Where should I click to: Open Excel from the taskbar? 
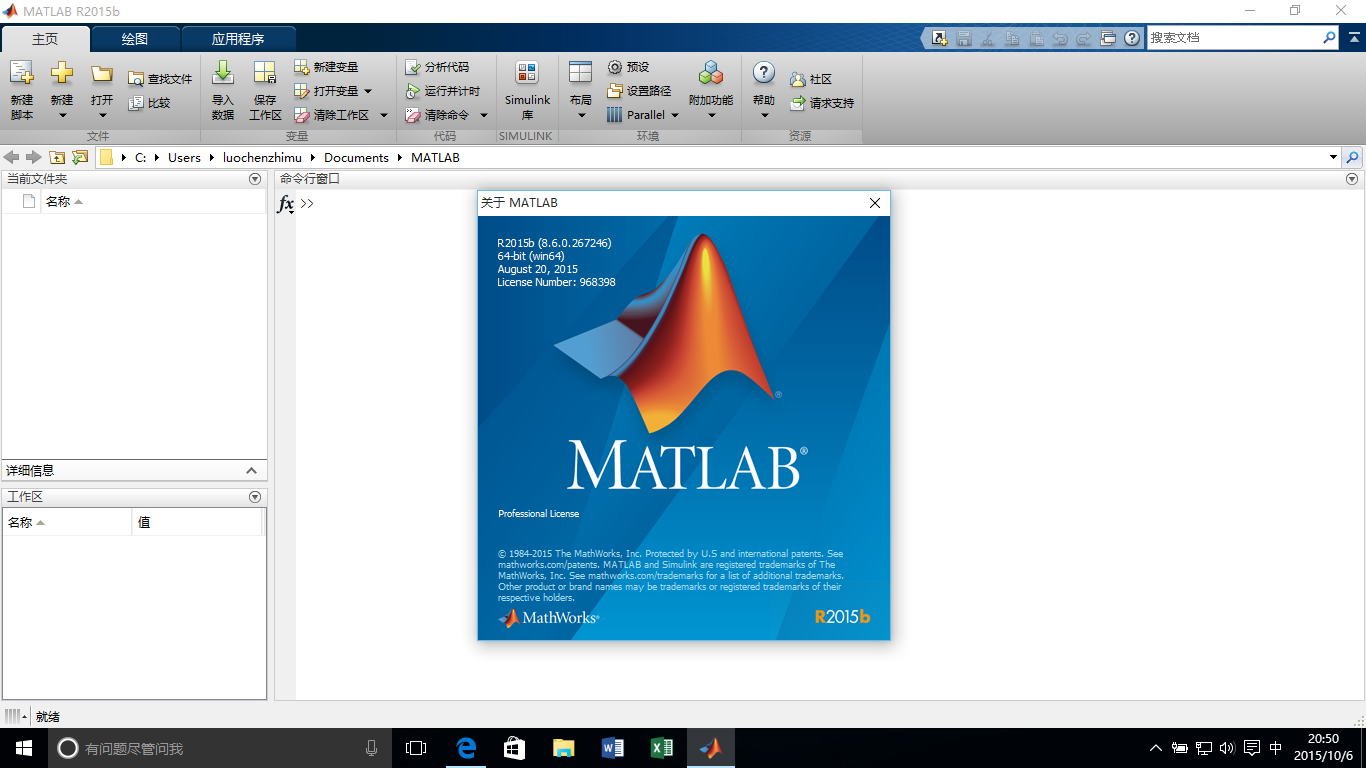[x=661, y=748]
